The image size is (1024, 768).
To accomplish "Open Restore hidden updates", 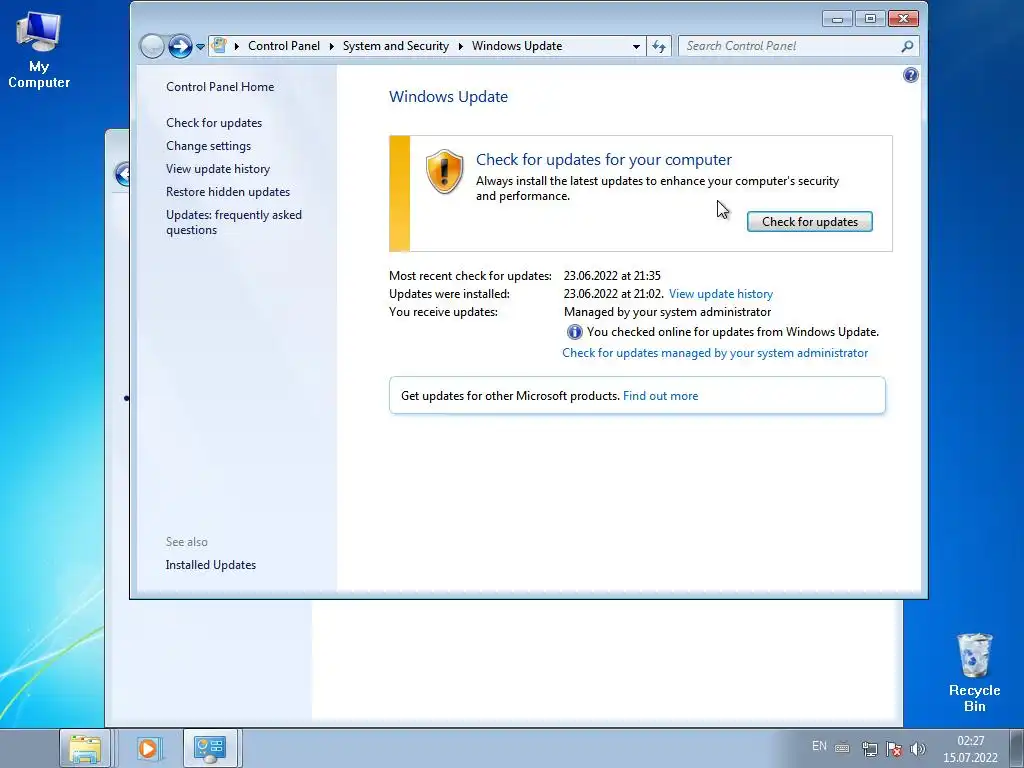I will [228, 192].
